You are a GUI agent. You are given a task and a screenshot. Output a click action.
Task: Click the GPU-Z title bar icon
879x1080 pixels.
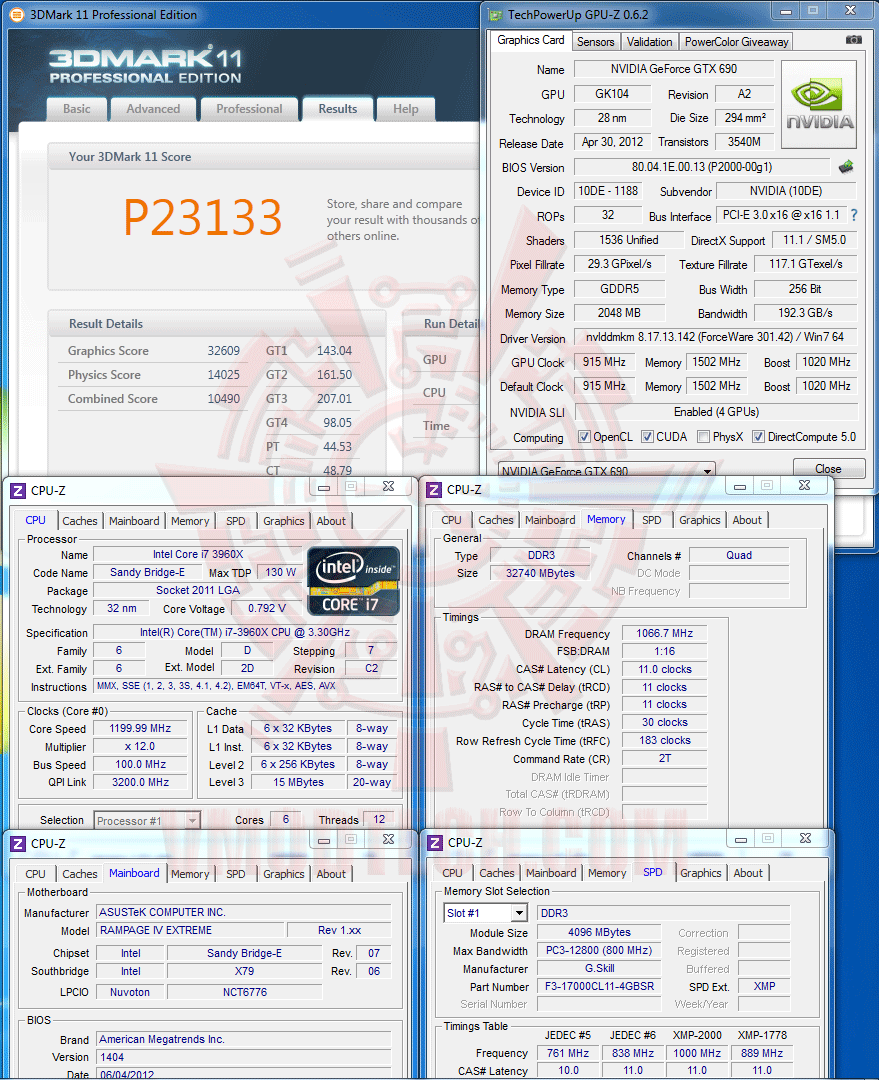tap(495, 14)
